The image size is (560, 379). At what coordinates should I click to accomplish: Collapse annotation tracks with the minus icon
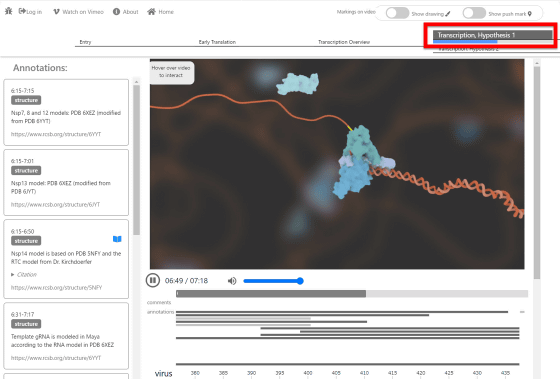522,312
